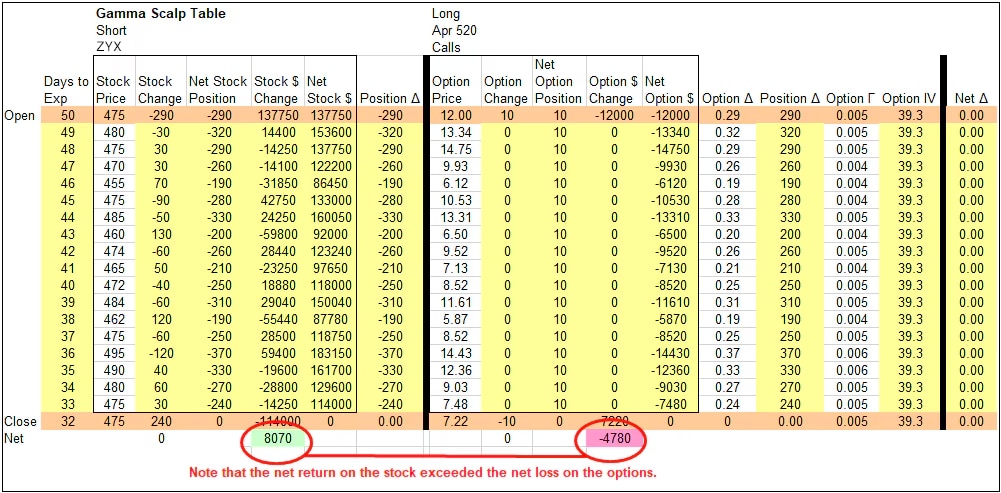Click the Net row label
The height and width of the screenshot is (493, 1001).
click(15, 439)
